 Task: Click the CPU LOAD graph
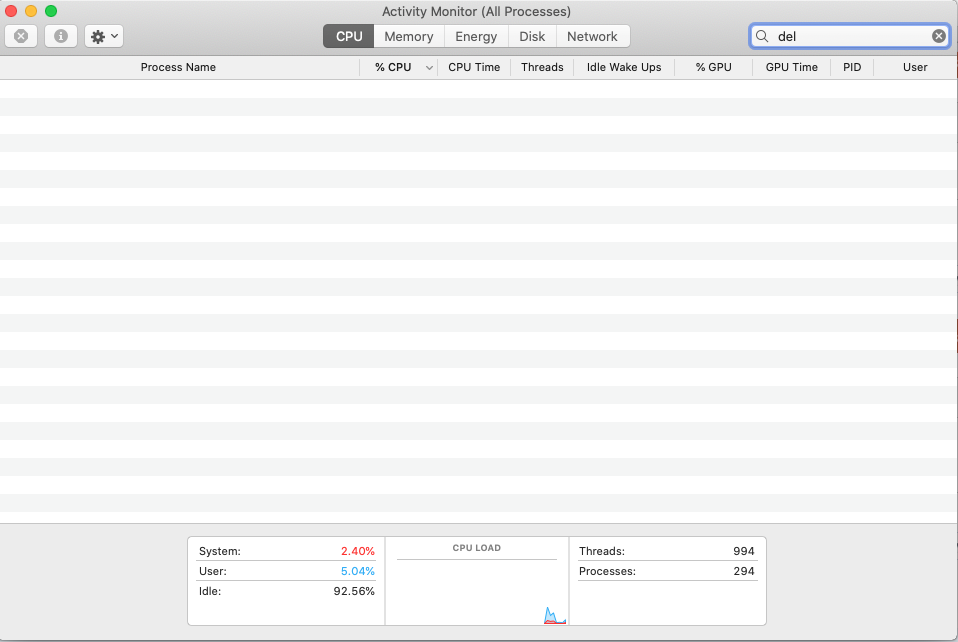pos(477,581)
